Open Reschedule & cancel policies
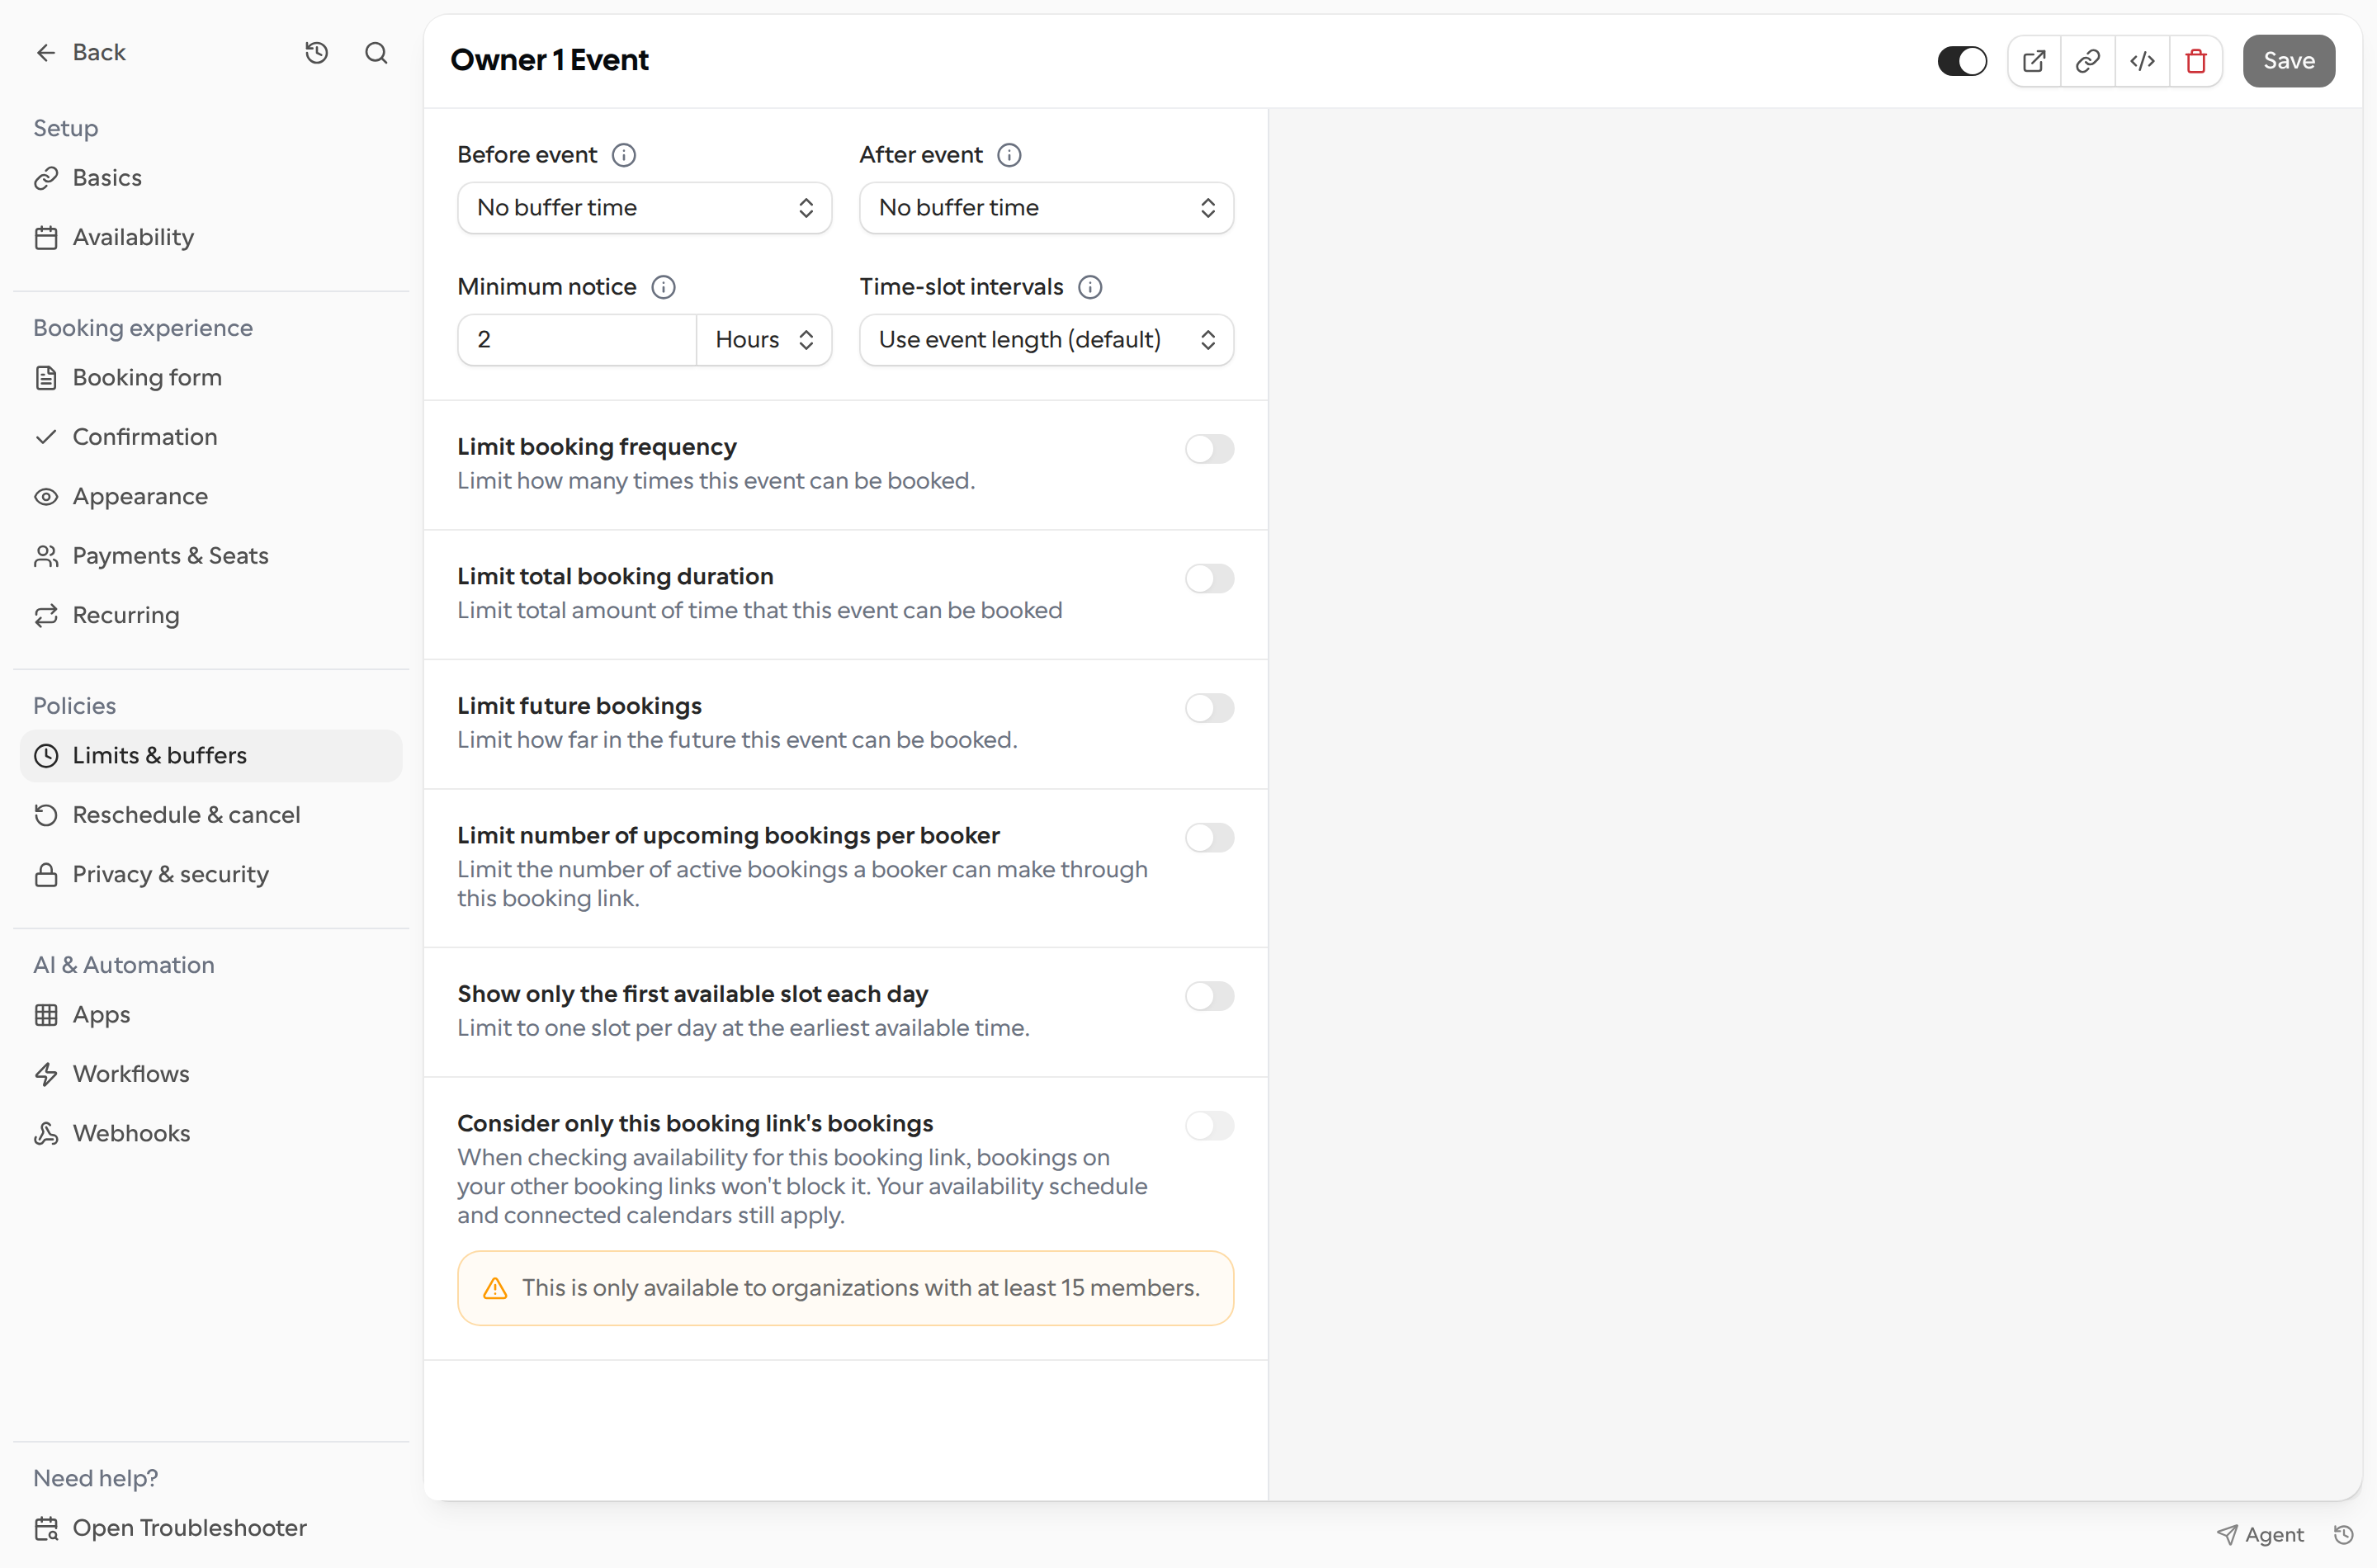 point(211,815)
